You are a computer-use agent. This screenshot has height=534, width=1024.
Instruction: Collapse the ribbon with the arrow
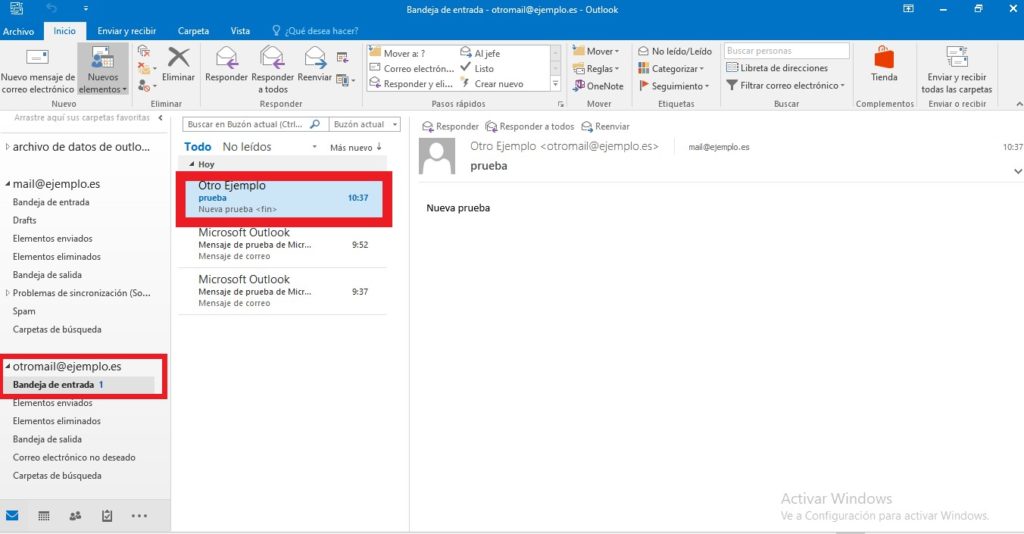1019,104
